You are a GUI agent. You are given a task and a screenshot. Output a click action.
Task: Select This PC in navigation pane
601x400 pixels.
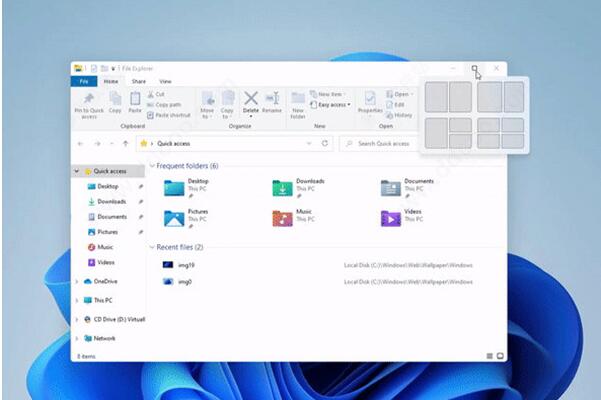point(103,300)
